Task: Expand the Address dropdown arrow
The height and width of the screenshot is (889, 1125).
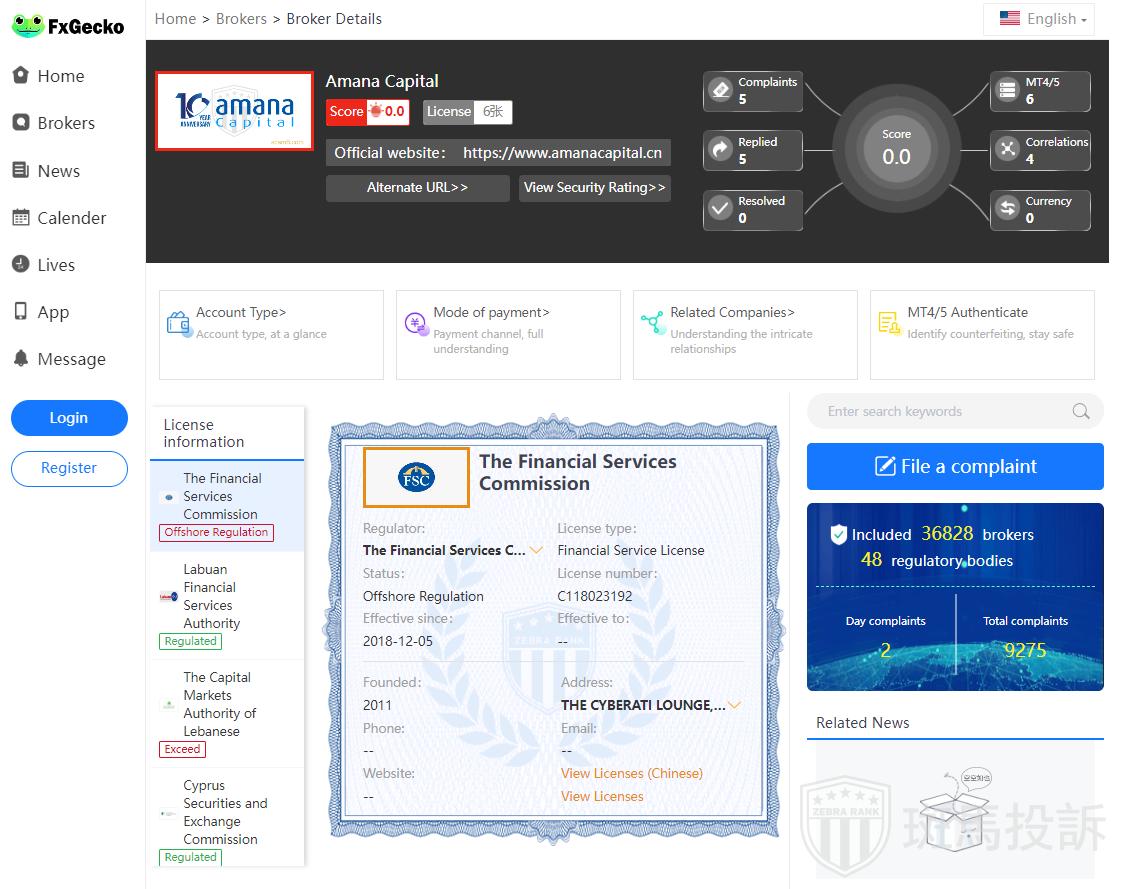Action: [735, 705]
